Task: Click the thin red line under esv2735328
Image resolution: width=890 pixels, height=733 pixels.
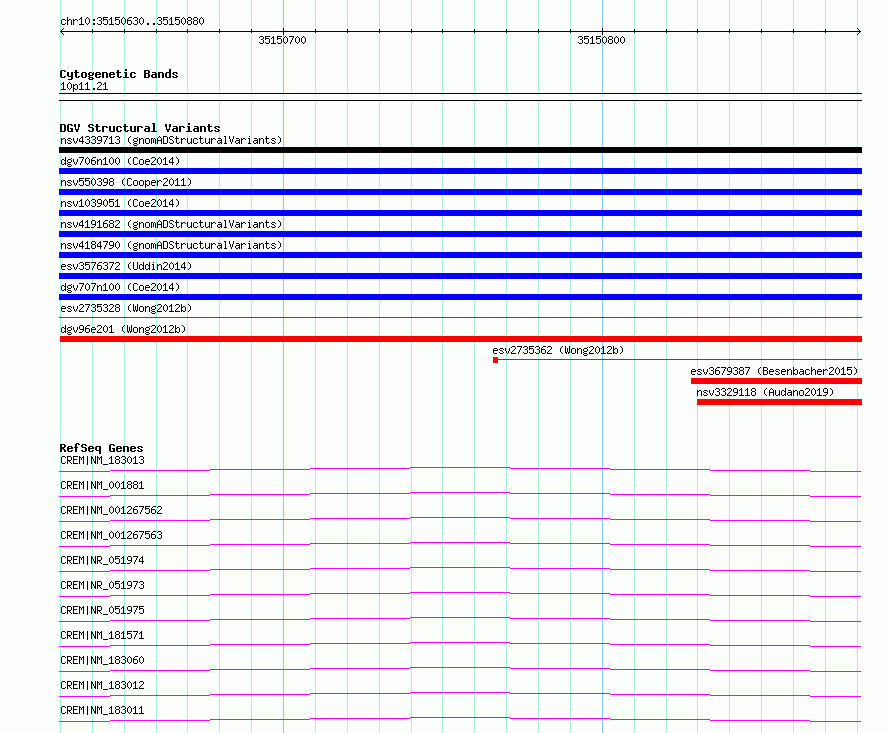Action: point(460,317)
